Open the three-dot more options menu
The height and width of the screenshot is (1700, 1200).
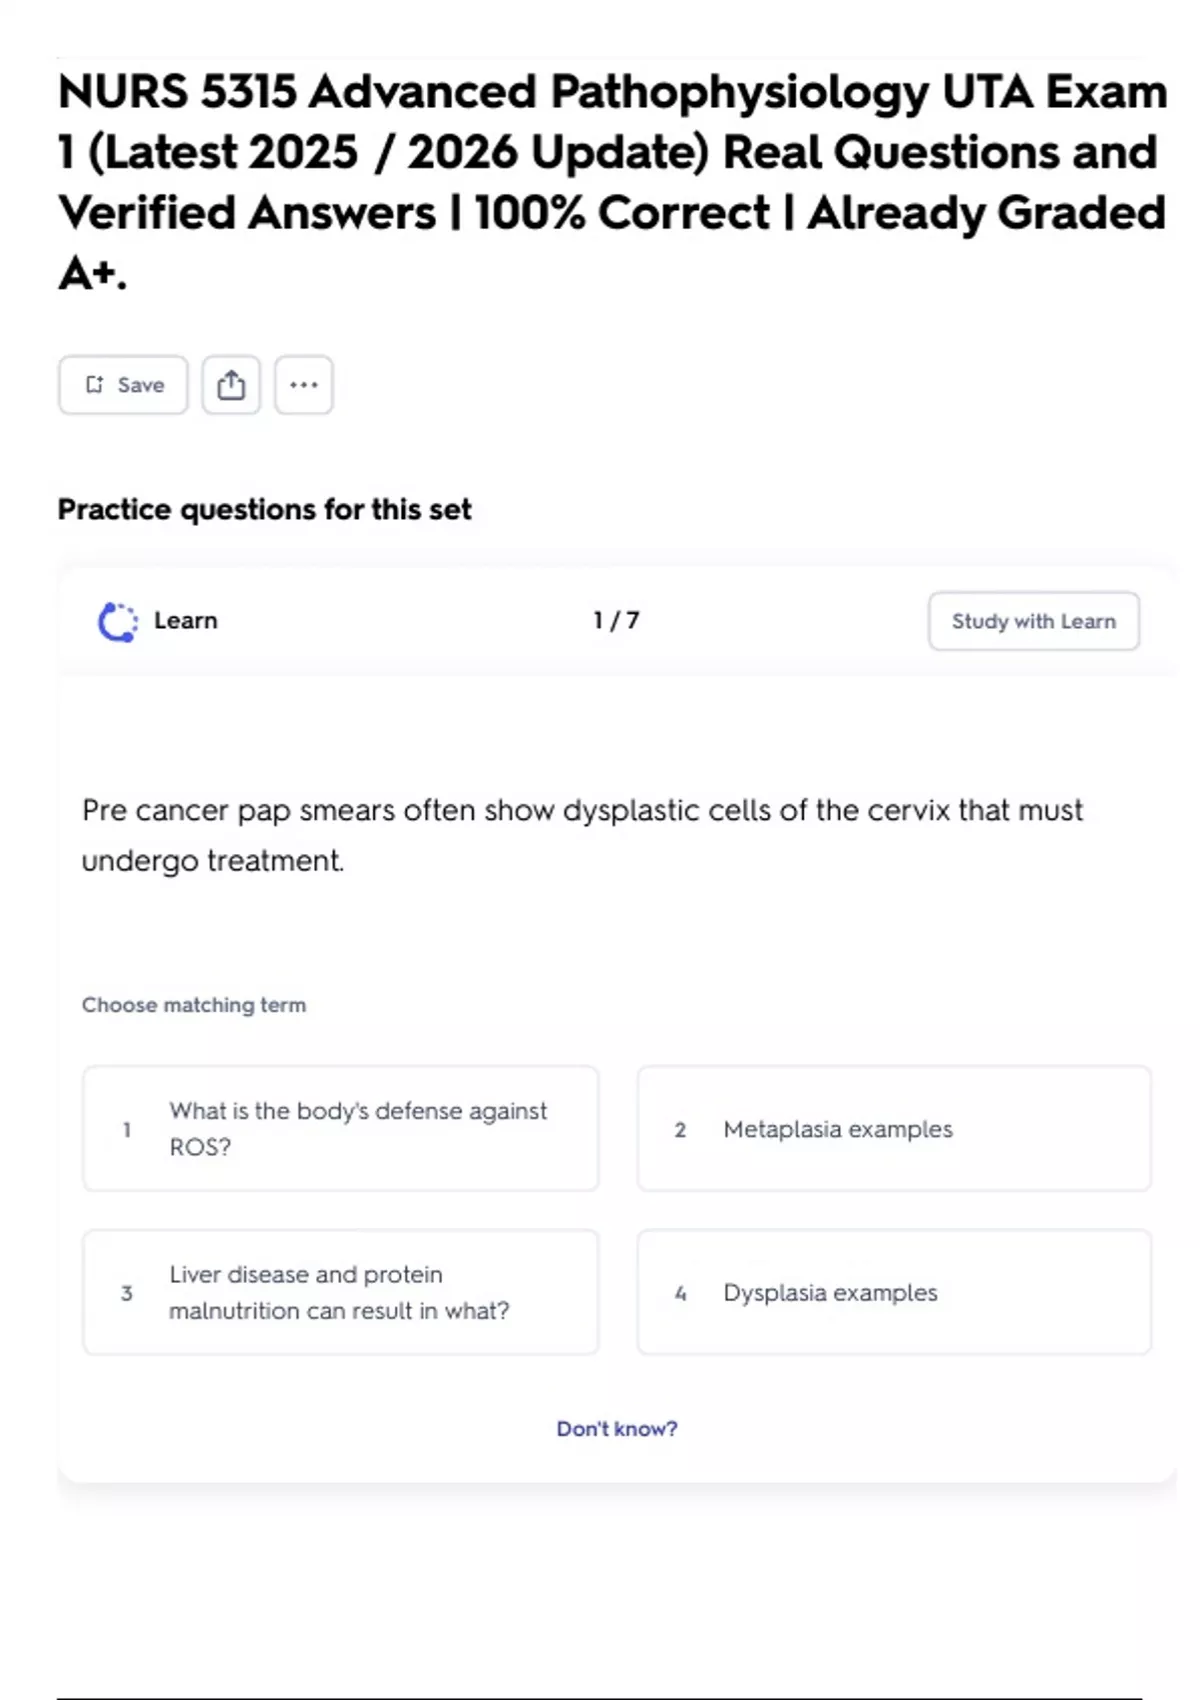coord(304,385)
